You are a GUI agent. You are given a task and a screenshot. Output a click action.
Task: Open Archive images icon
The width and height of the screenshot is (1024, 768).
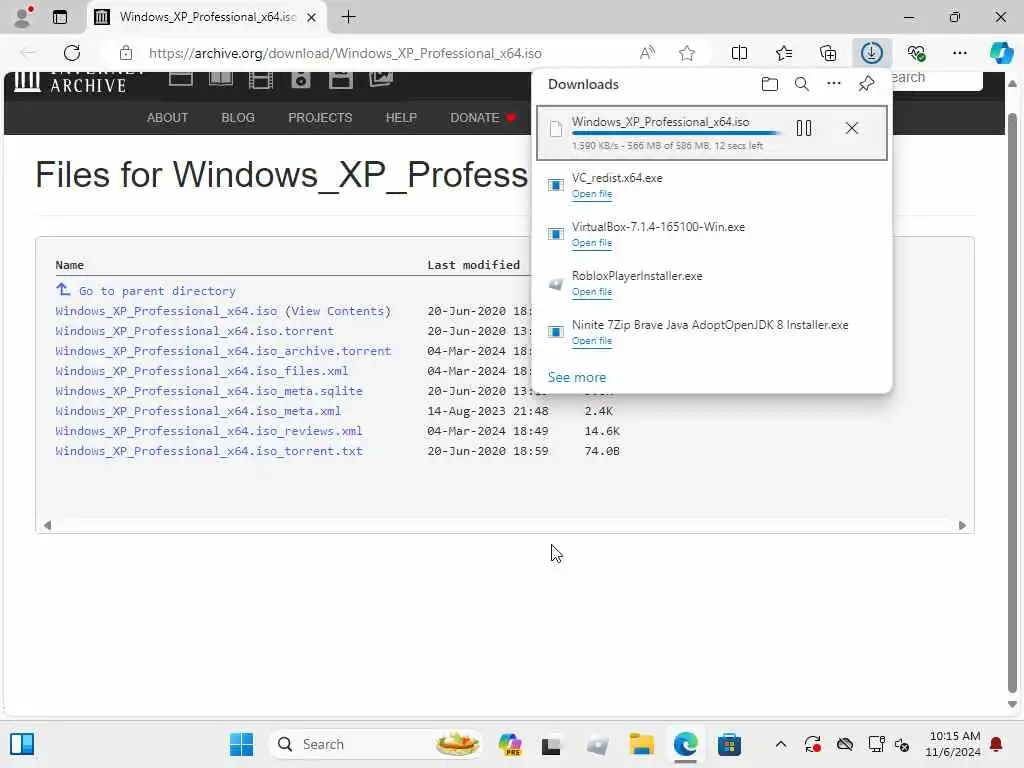pos(381,80)
